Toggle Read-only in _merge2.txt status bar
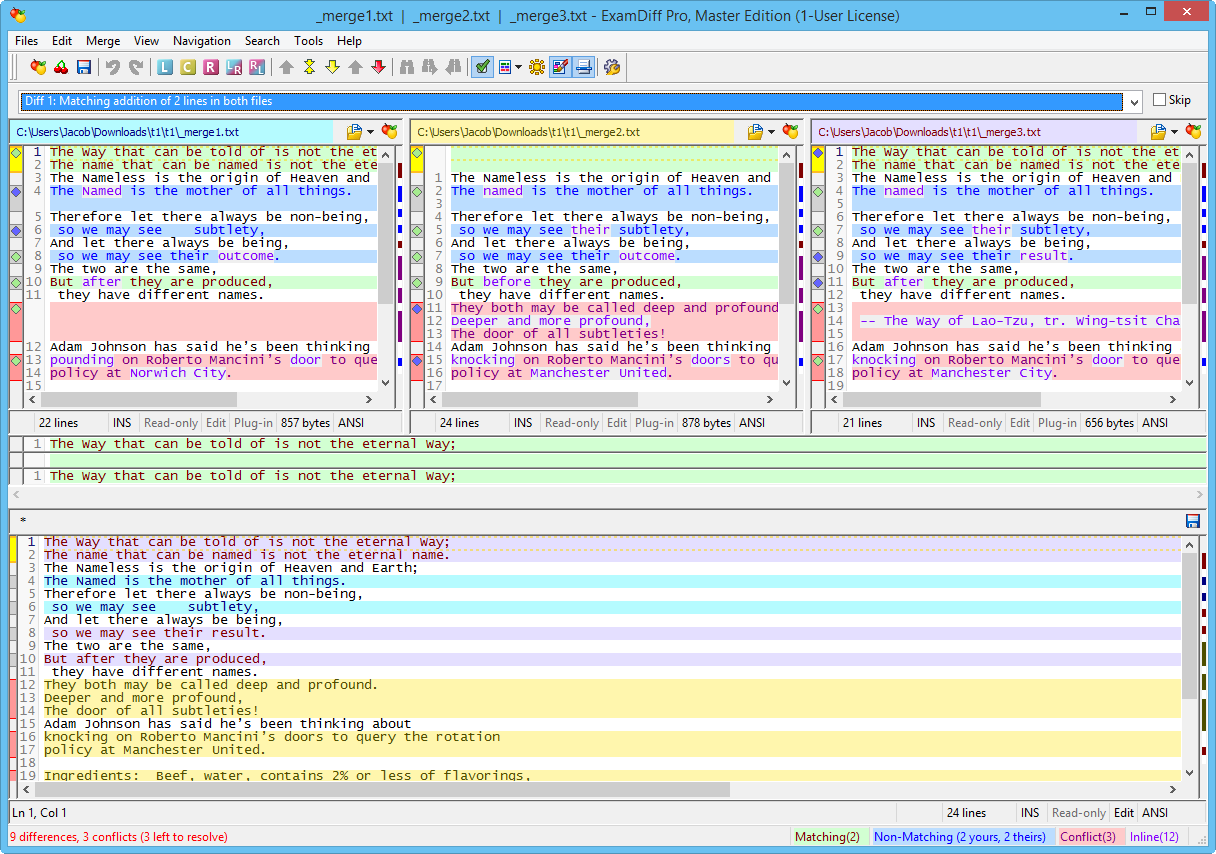Image resolution: width=1216 pixels, height=854 pixels. [x=571, y=423]
